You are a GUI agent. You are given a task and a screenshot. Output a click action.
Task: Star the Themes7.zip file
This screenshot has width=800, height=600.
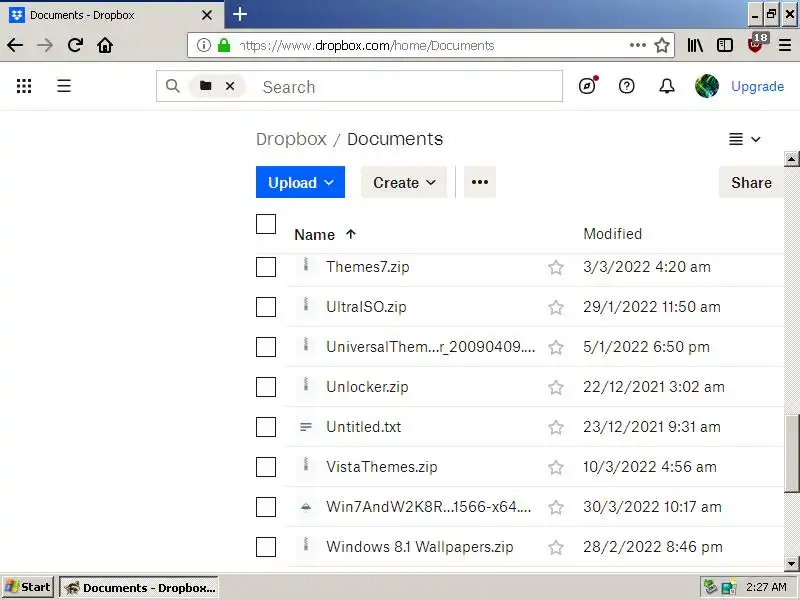556,267
